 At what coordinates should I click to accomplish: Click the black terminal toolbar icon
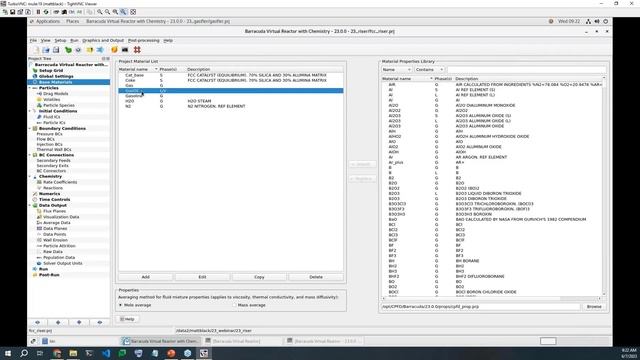(x=125, y=50)
